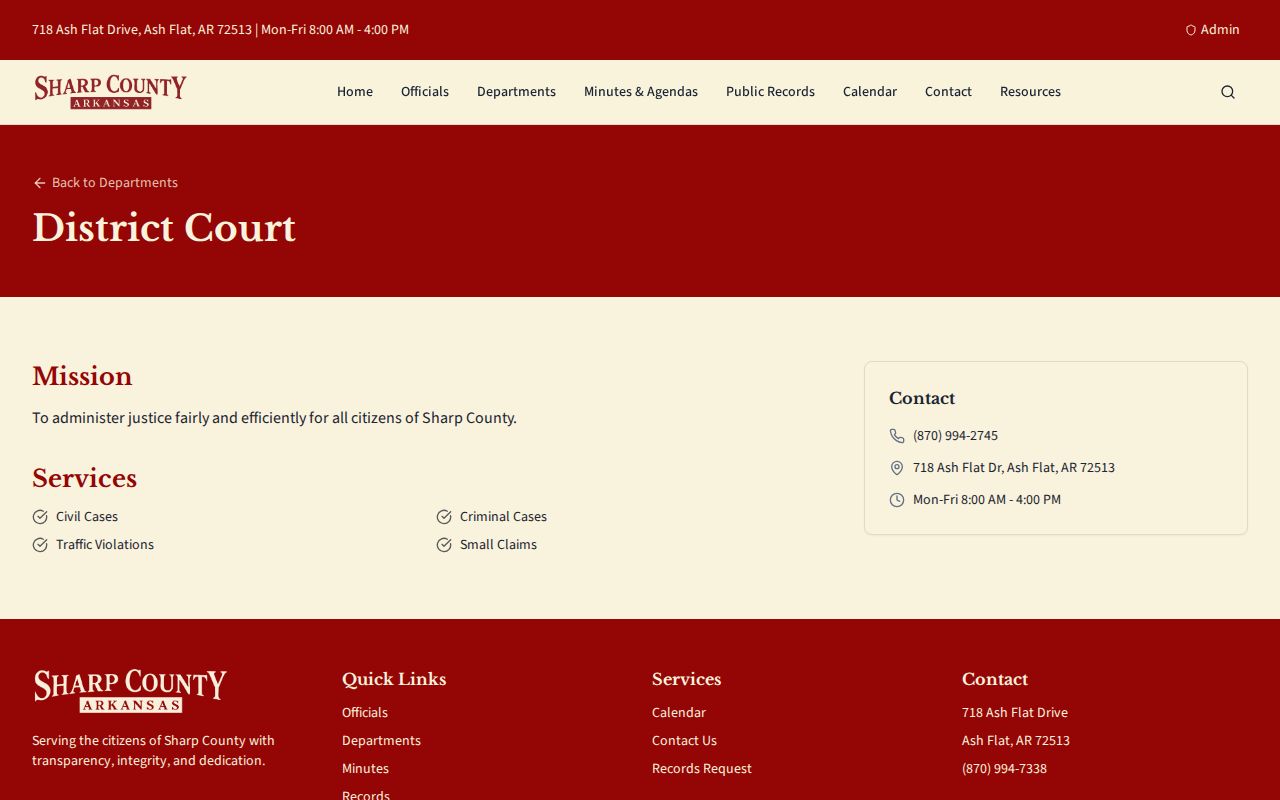Open the Calendar nav item
Screen dimensions: 1280x800
870,92
